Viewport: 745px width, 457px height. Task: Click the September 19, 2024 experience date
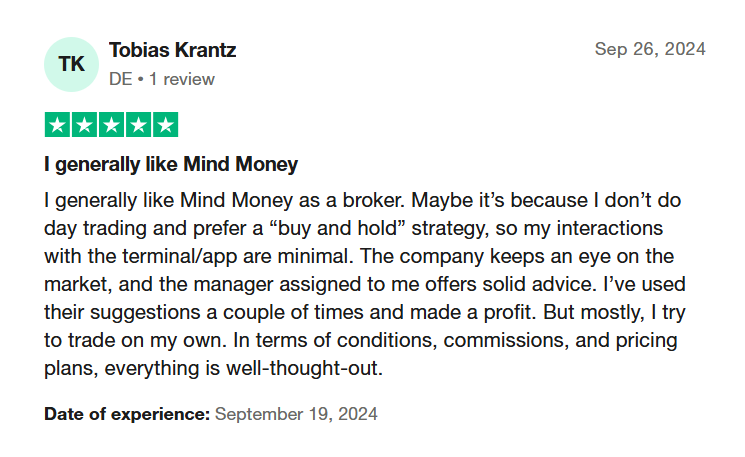point(296,414)
